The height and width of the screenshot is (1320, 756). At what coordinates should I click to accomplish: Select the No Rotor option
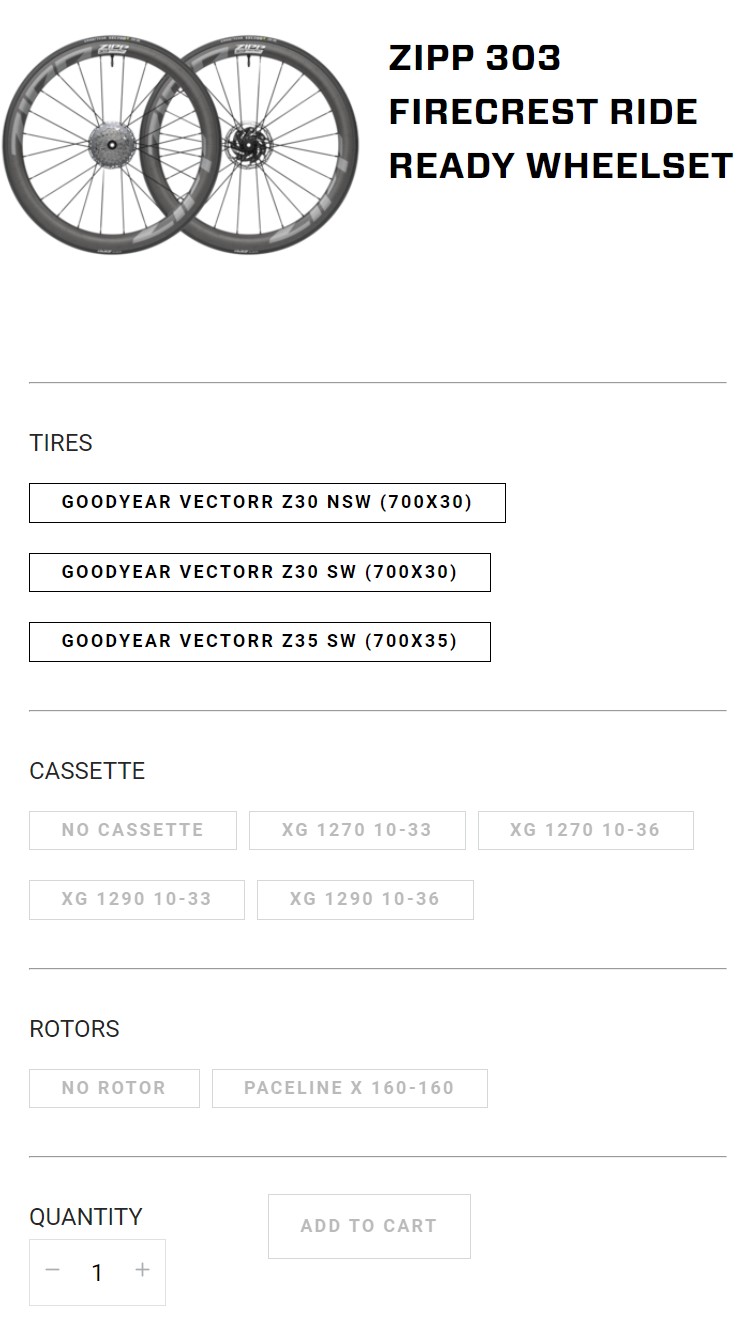tap(114, 1088)
